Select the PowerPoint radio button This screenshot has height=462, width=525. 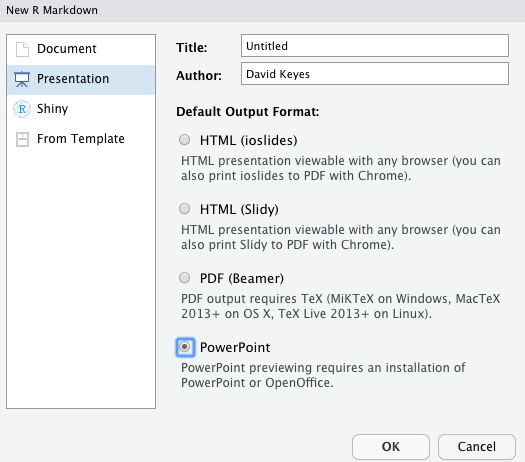click(x=185, y=347)
